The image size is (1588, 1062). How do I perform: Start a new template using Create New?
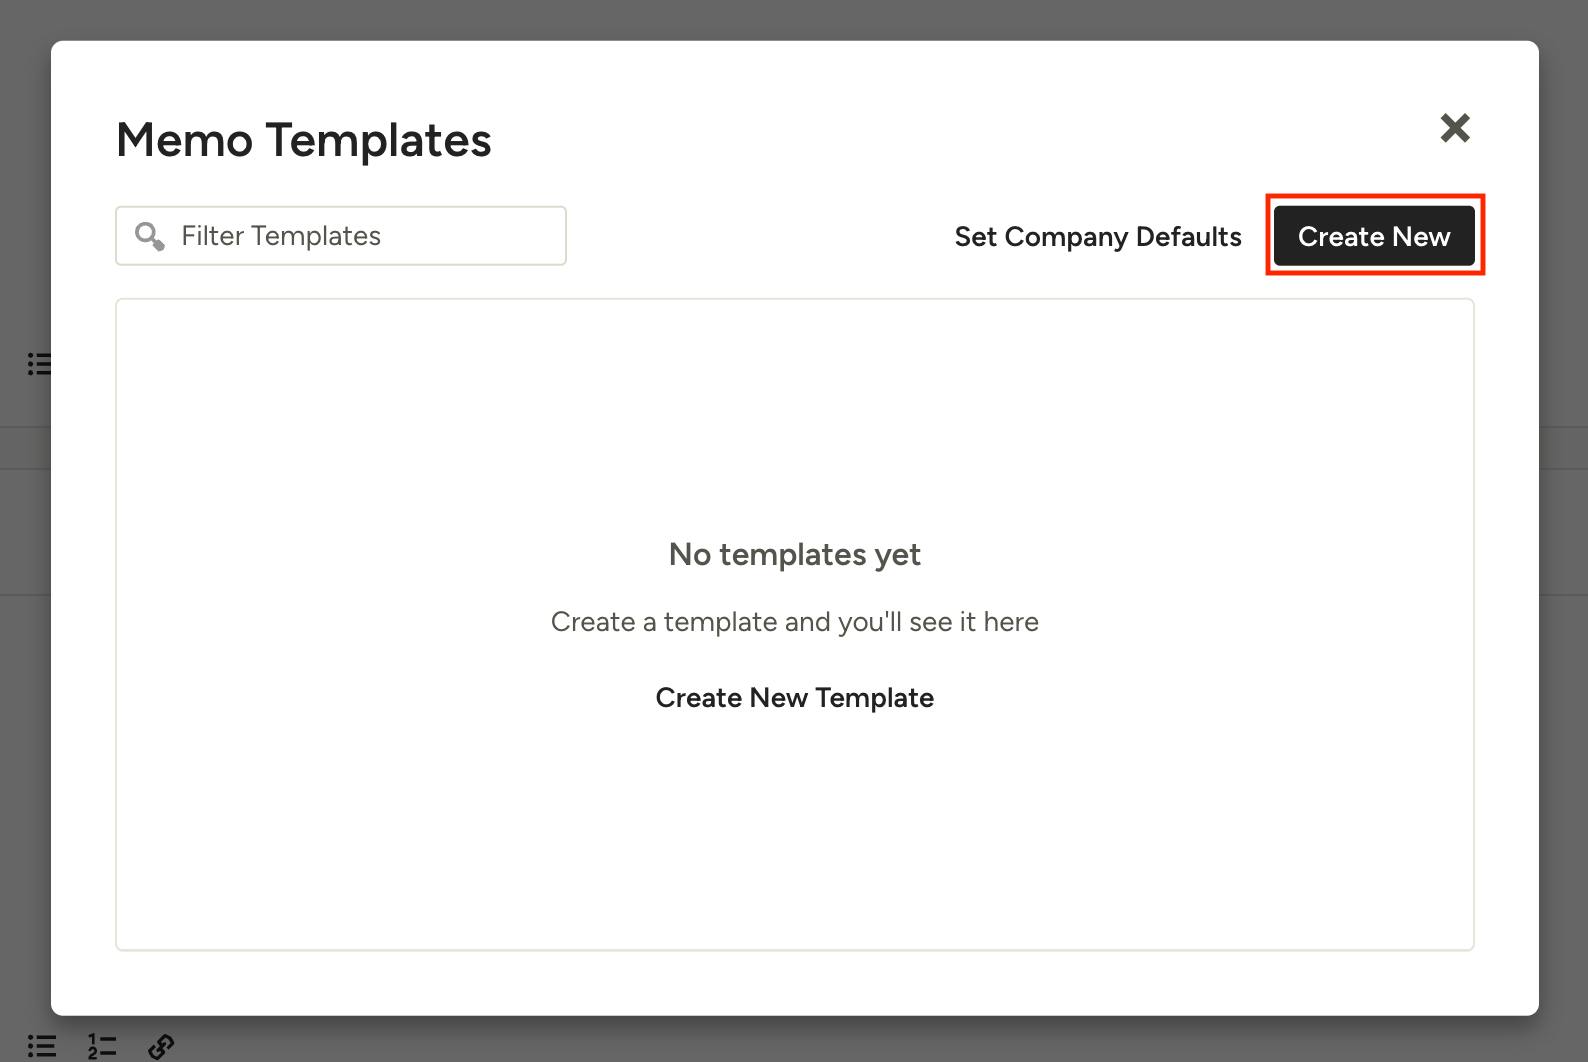click(1374, 236)
